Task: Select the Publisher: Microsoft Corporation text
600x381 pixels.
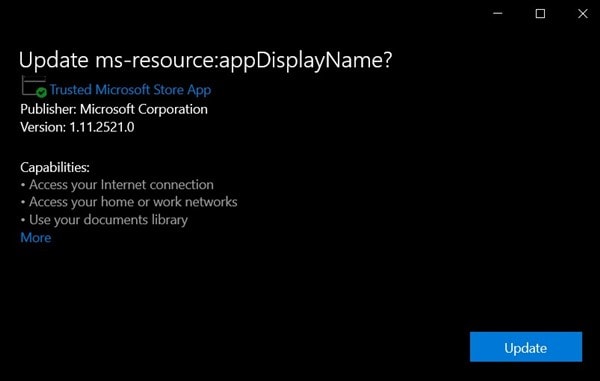Action: pos(114,109)
